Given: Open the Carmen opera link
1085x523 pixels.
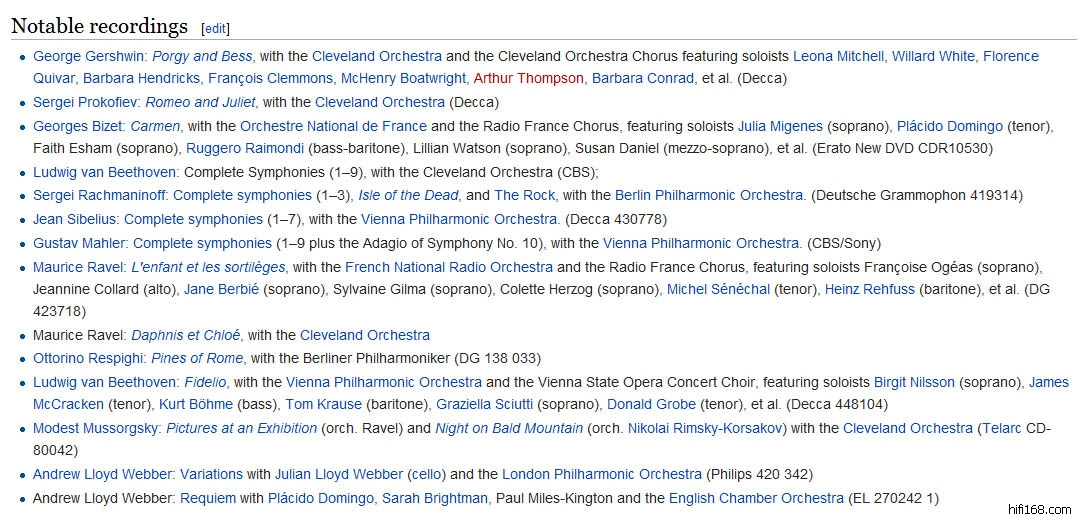Looking at the screenshot, I should click(155, 126).
